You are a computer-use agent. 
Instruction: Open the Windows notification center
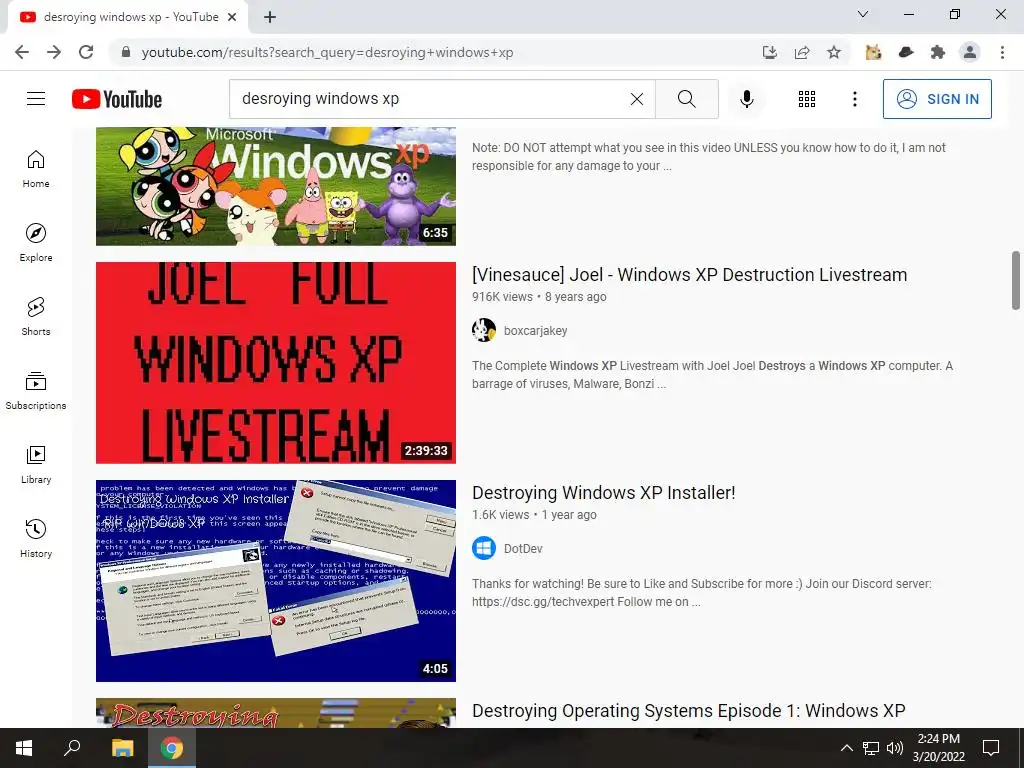[x=991, y=748]
